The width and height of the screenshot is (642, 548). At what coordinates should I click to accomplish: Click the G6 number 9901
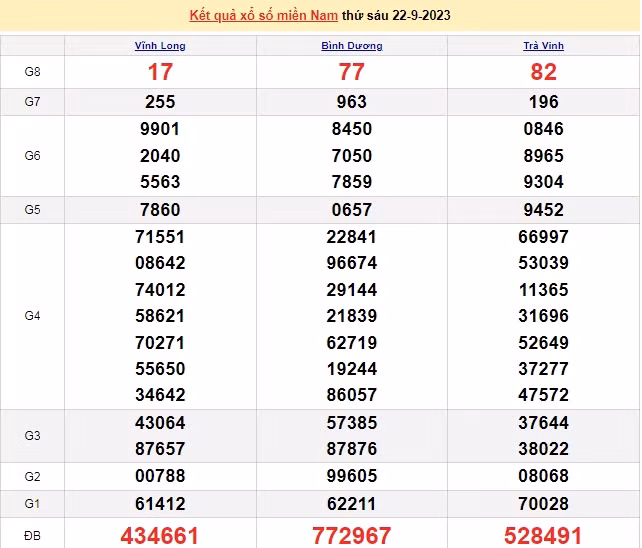point(160,129)
